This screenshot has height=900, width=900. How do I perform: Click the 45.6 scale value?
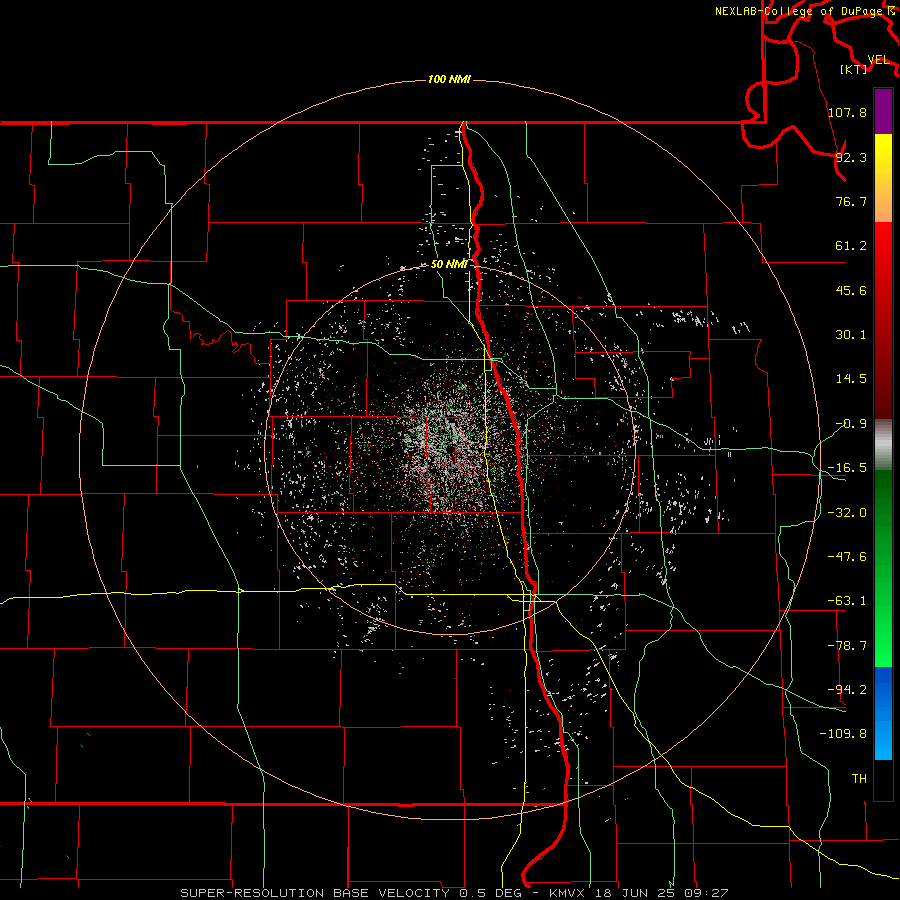click(851, 290)
